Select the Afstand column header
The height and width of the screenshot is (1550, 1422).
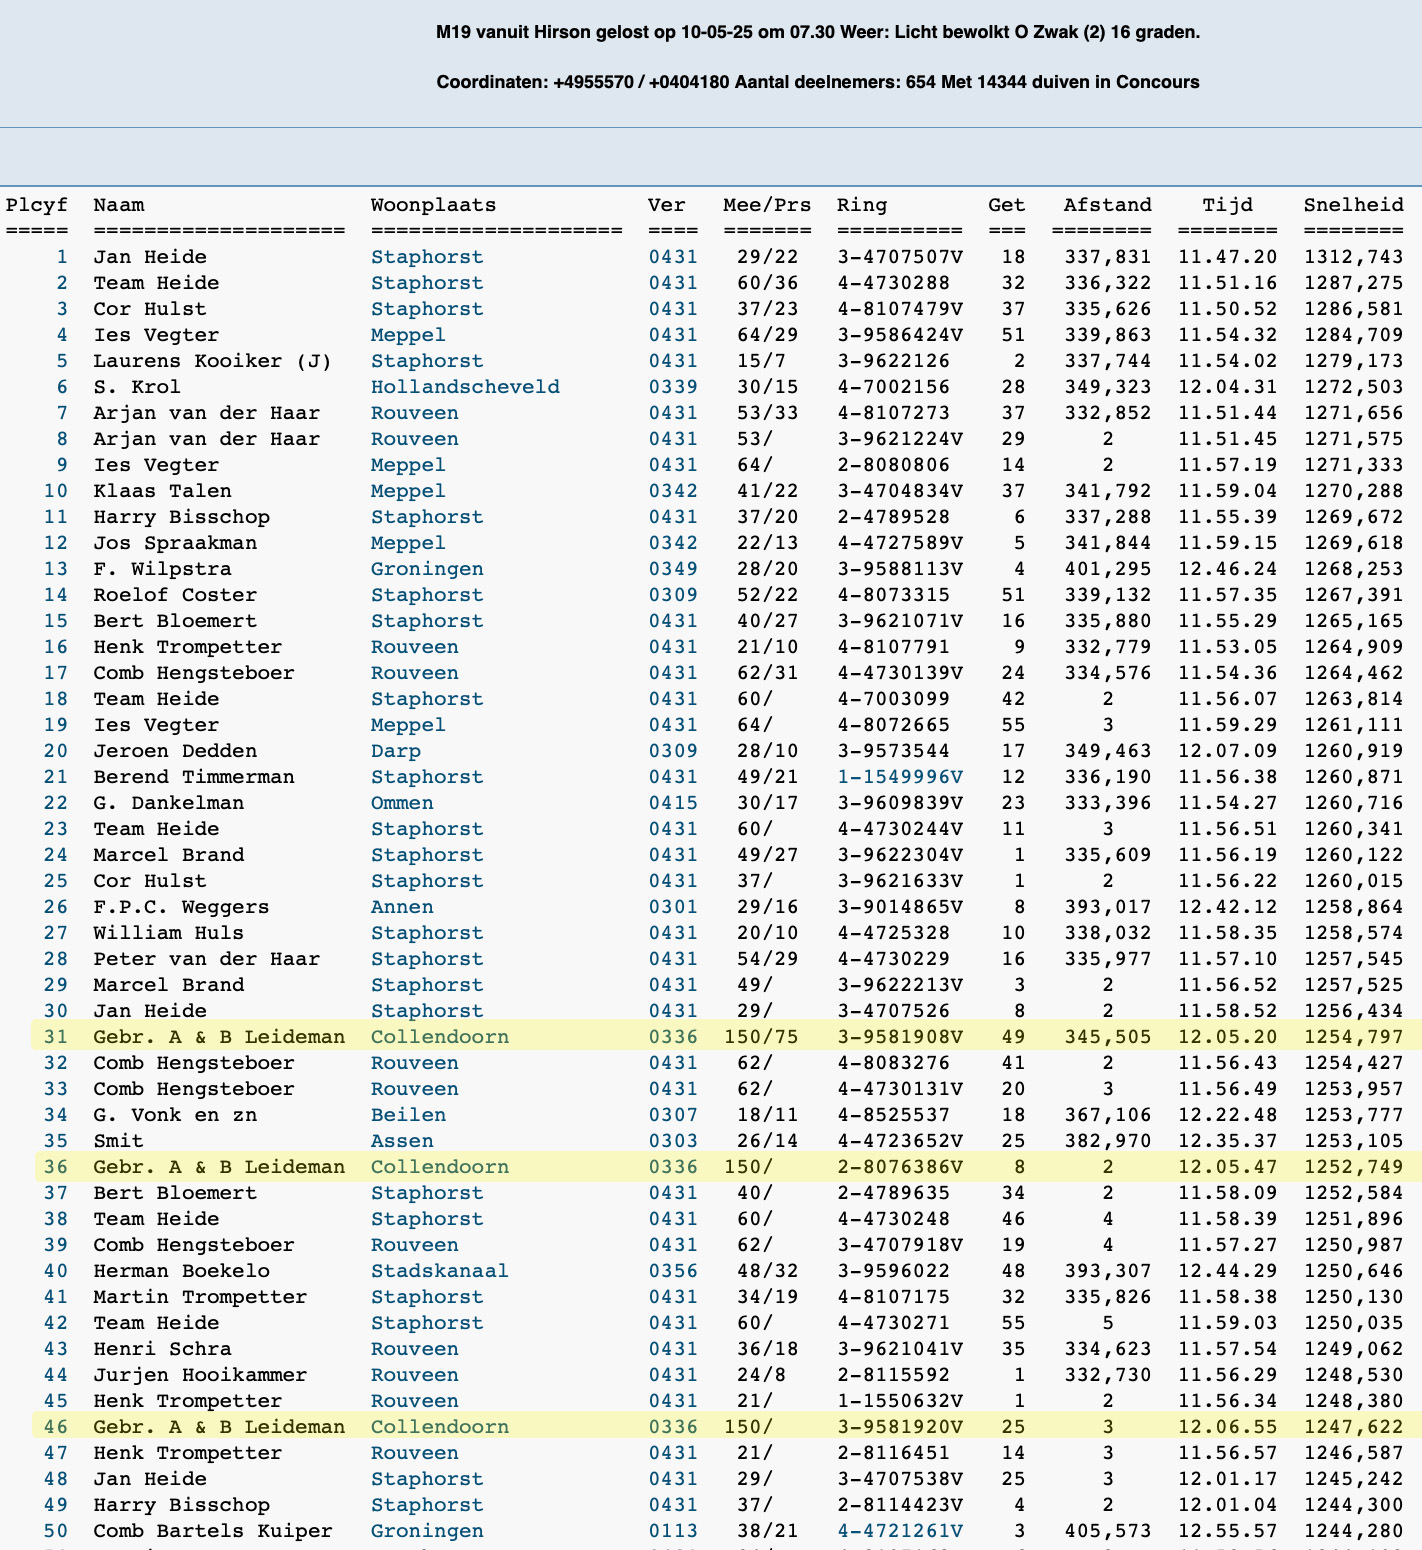coord(1108,205)
